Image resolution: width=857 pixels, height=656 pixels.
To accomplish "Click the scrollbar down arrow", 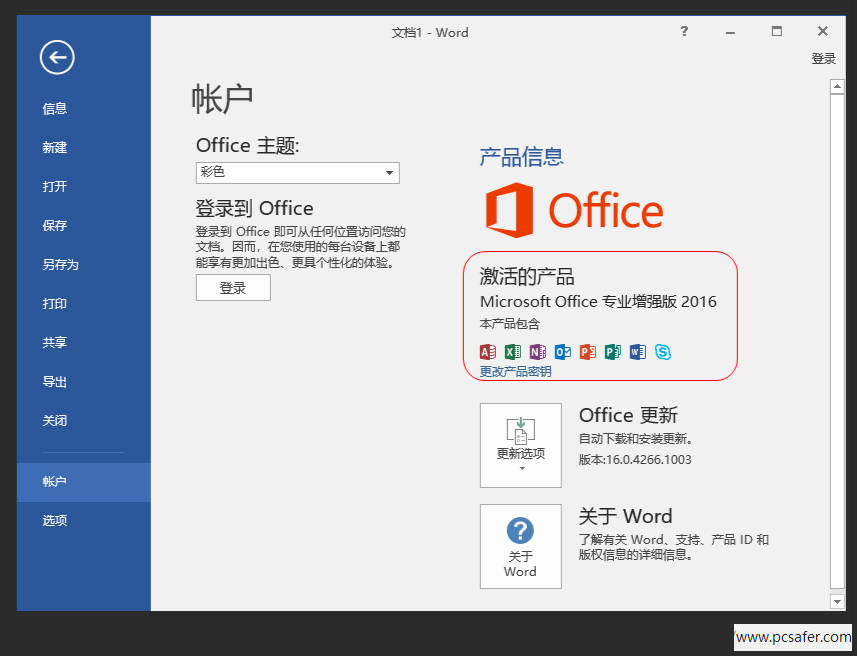I will (837, 601).
